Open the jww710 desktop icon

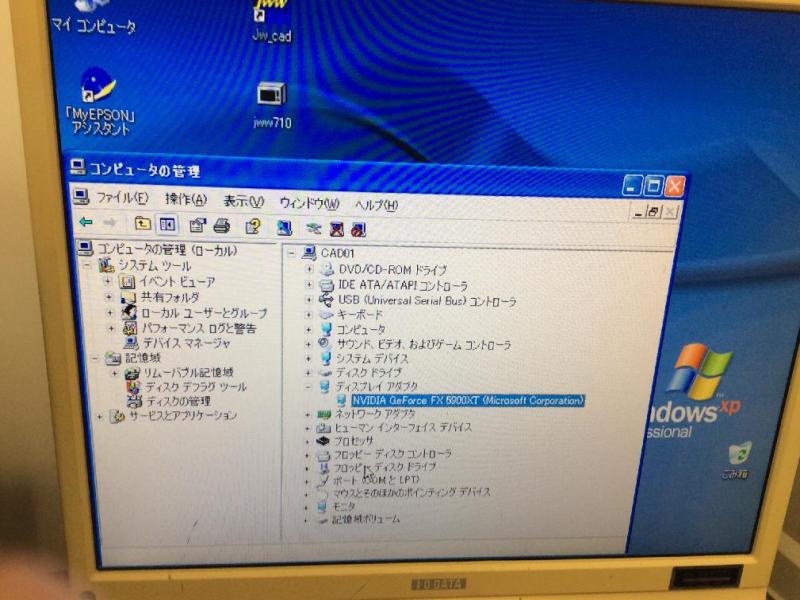(272, 106)
